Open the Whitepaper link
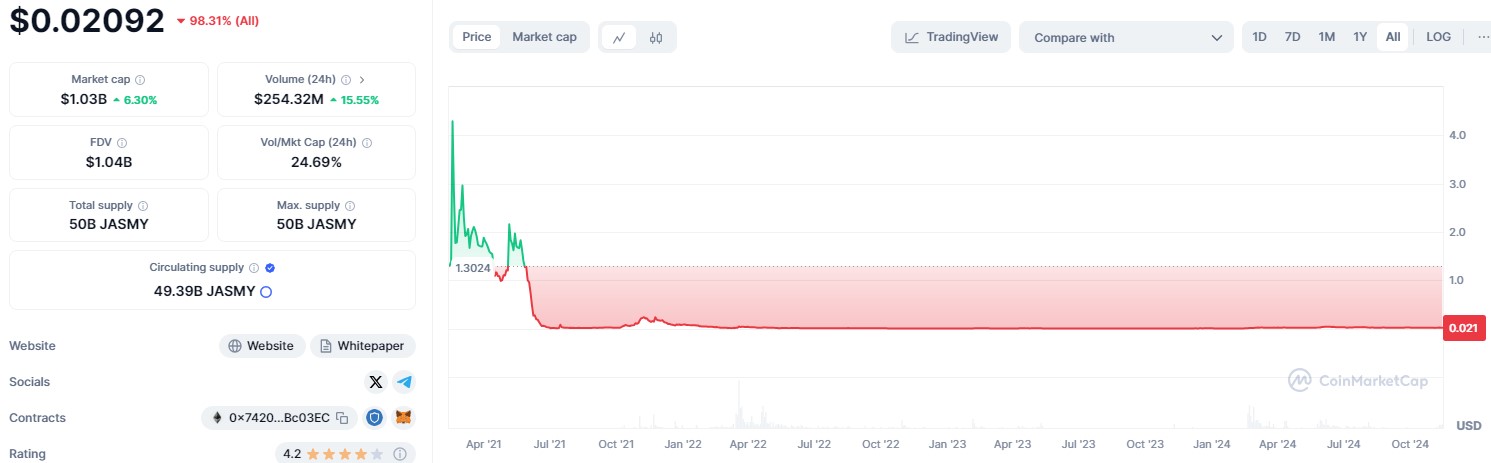This screenshot has width=1491, height=463. [x=362, y=346]
